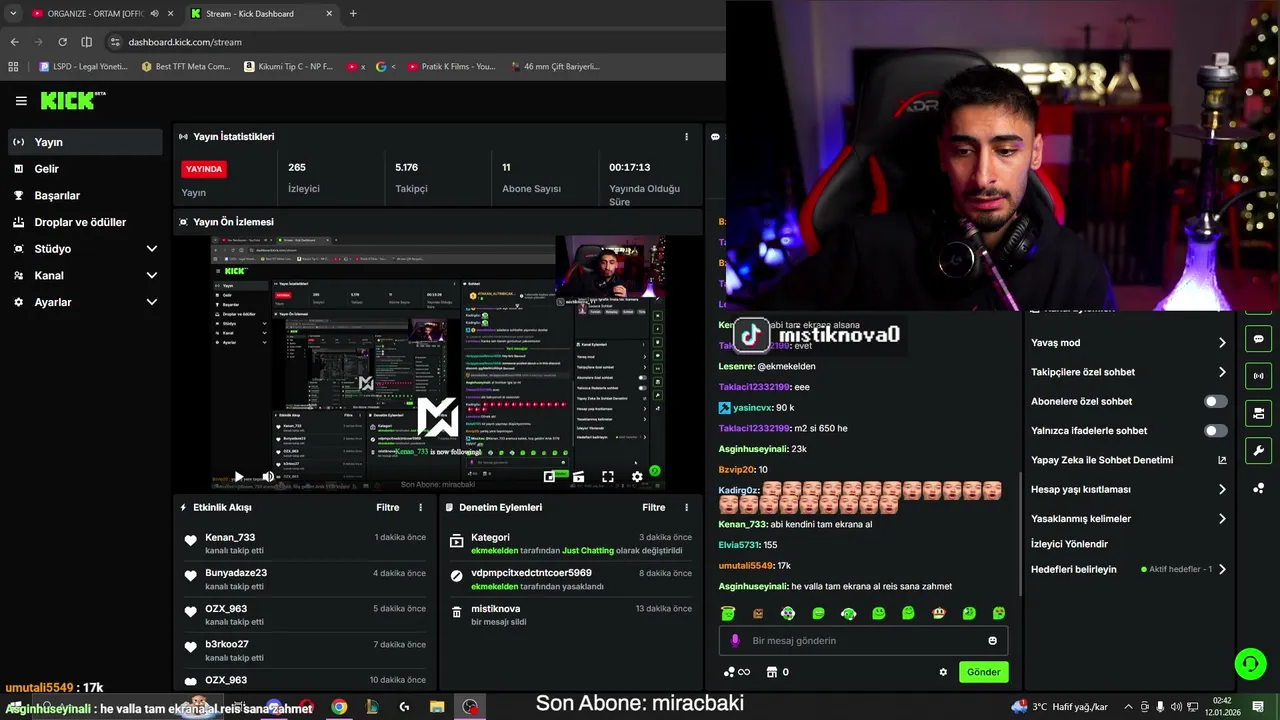
Task: Open picture-in-picture for stream preview
Action: [x=549, y=477]
